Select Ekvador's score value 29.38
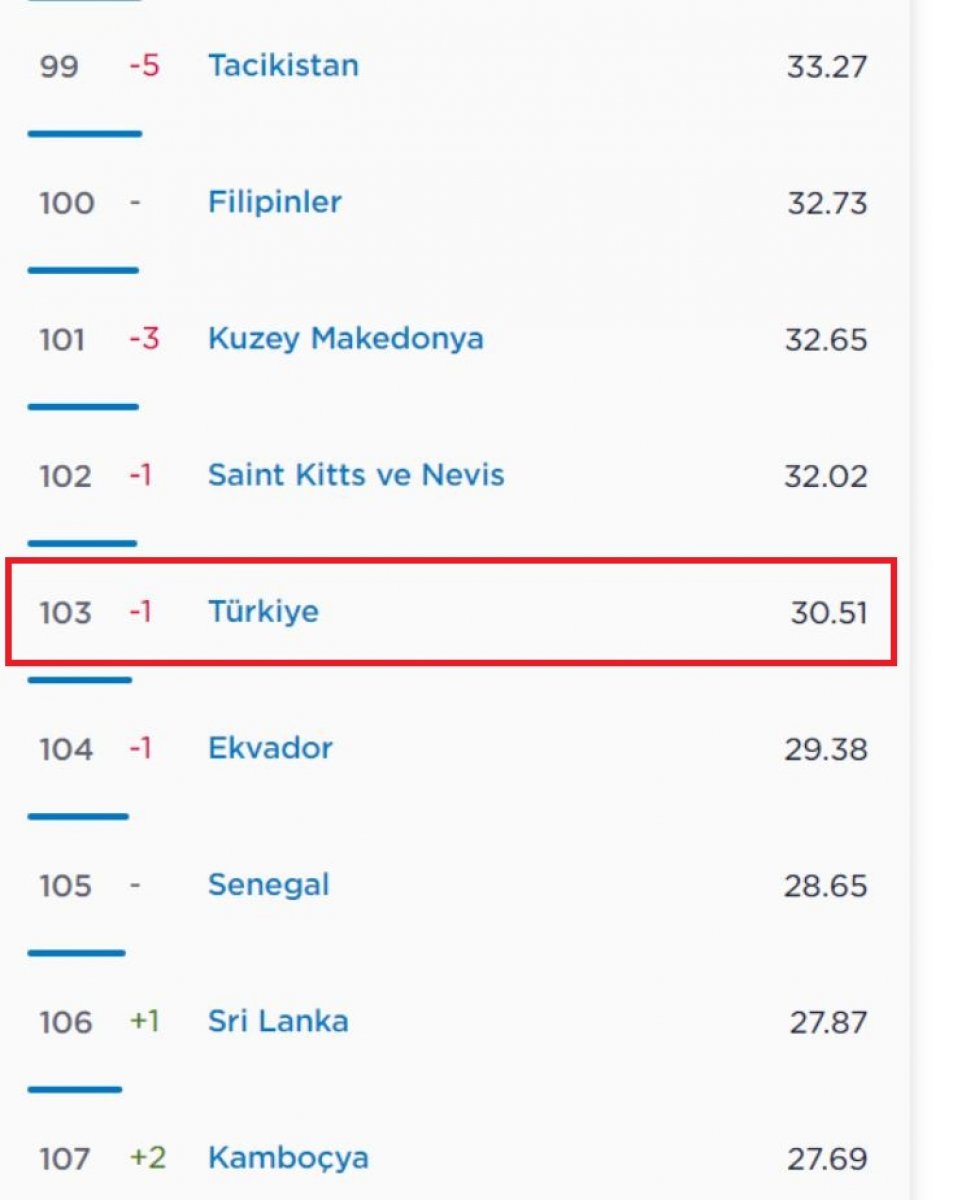953x1200 pixels. [826, 749]
